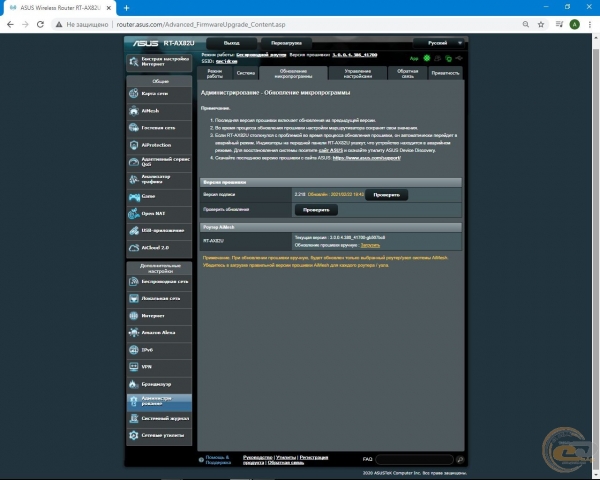Open the Chrome three-dot menu

[x=590, y=24]
